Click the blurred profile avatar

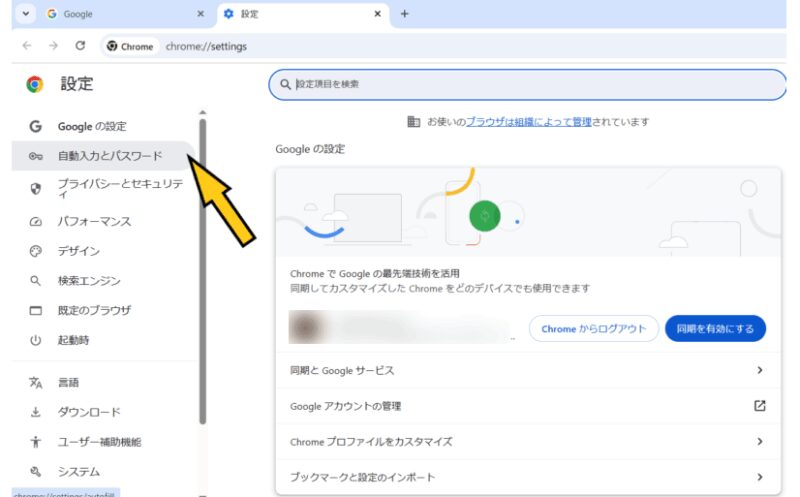[x=305, y=327]
